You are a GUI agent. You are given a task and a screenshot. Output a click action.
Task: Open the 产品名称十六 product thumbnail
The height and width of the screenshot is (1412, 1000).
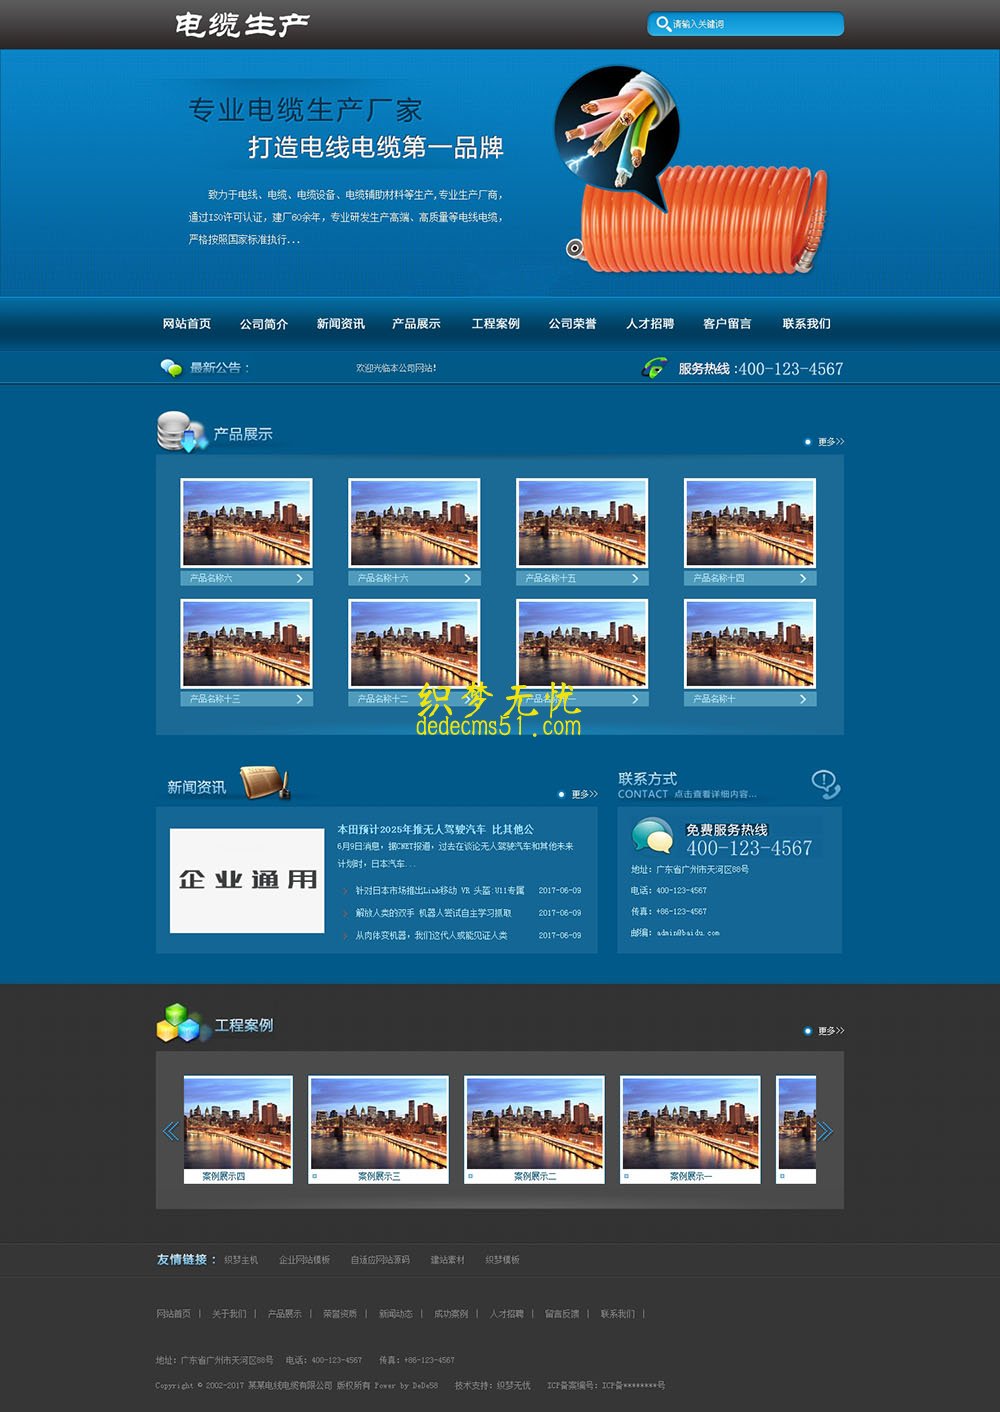(x=414, y=523)
